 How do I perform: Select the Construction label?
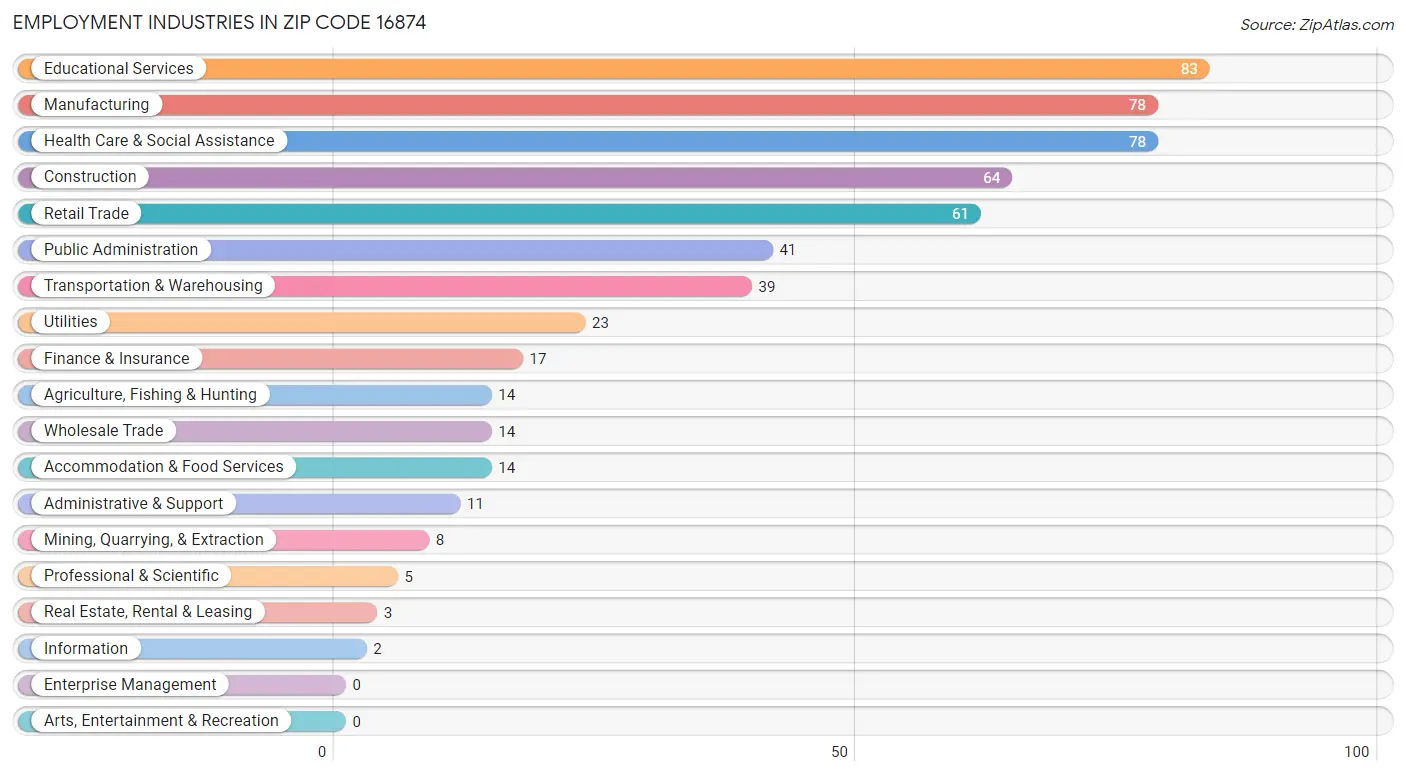pyautogui.click(x=90, y=177)
